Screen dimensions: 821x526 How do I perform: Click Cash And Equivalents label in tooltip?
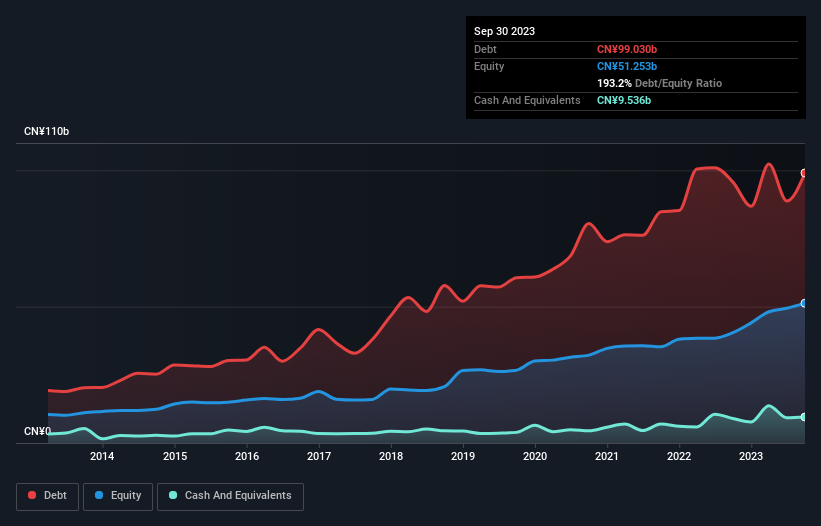pos(527,100)
